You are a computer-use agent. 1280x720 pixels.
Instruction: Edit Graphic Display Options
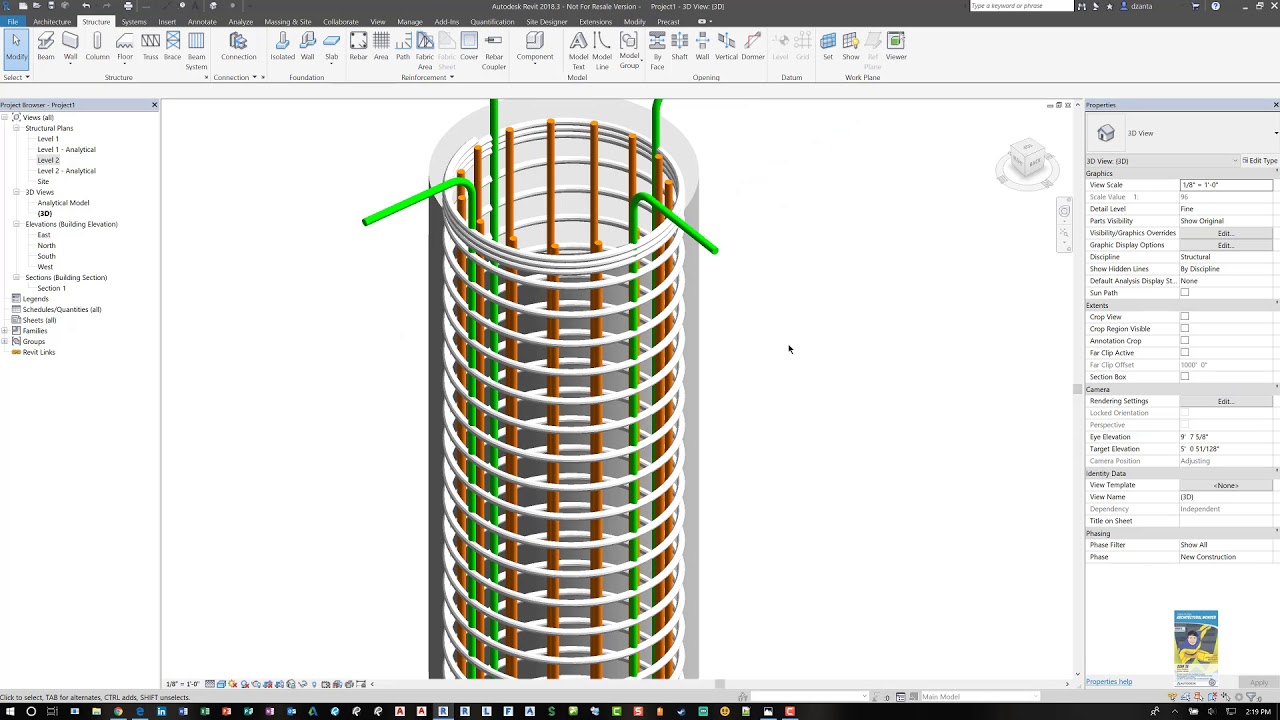point(1226,245)
